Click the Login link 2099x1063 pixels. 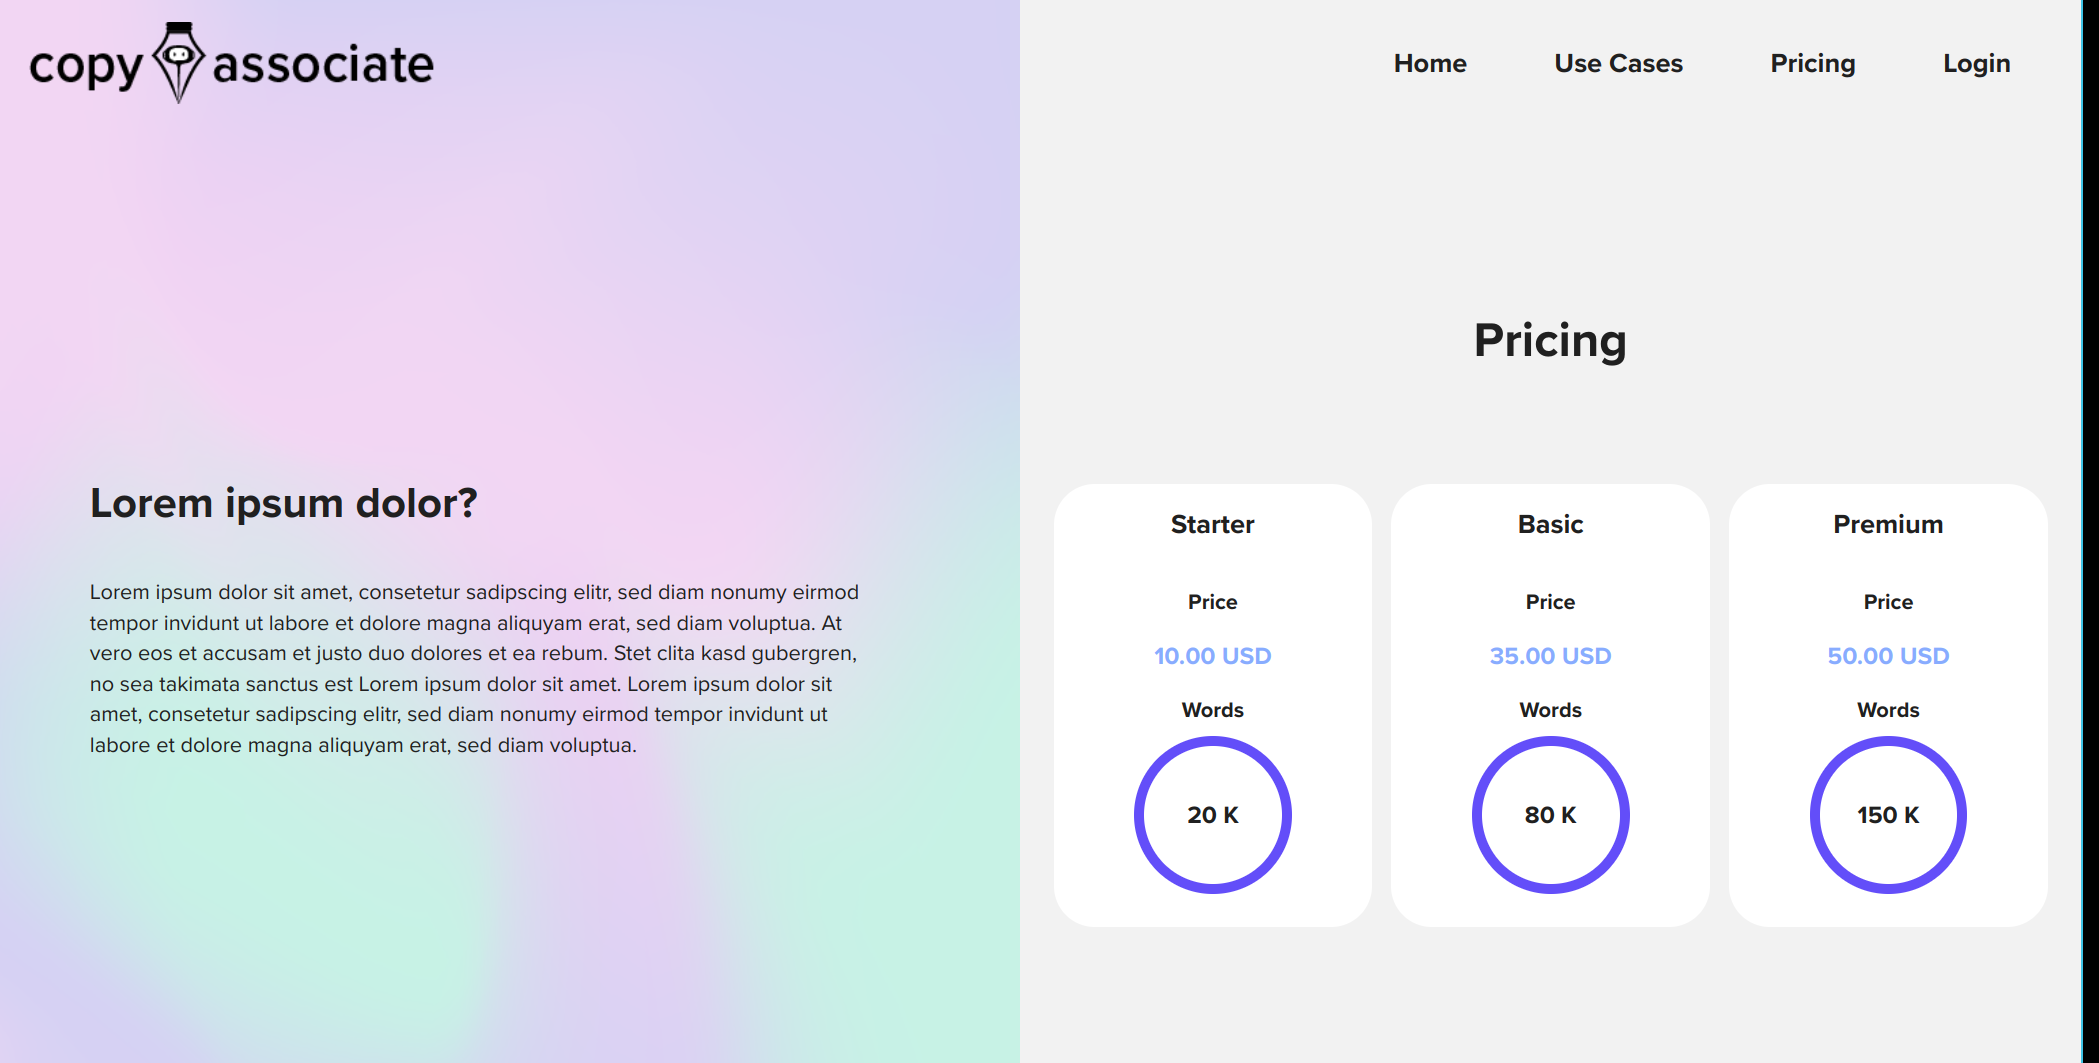tap(1976, 63)
